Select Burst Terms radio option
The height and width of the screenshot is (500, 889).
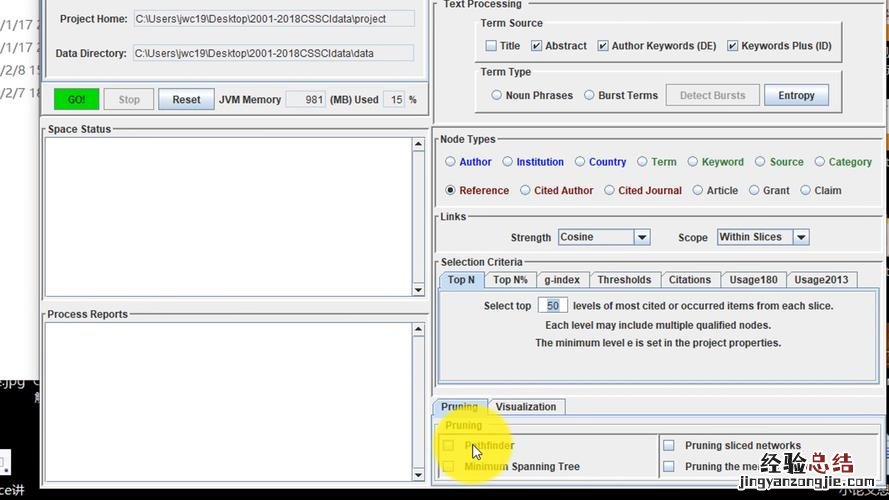(589, 96)
